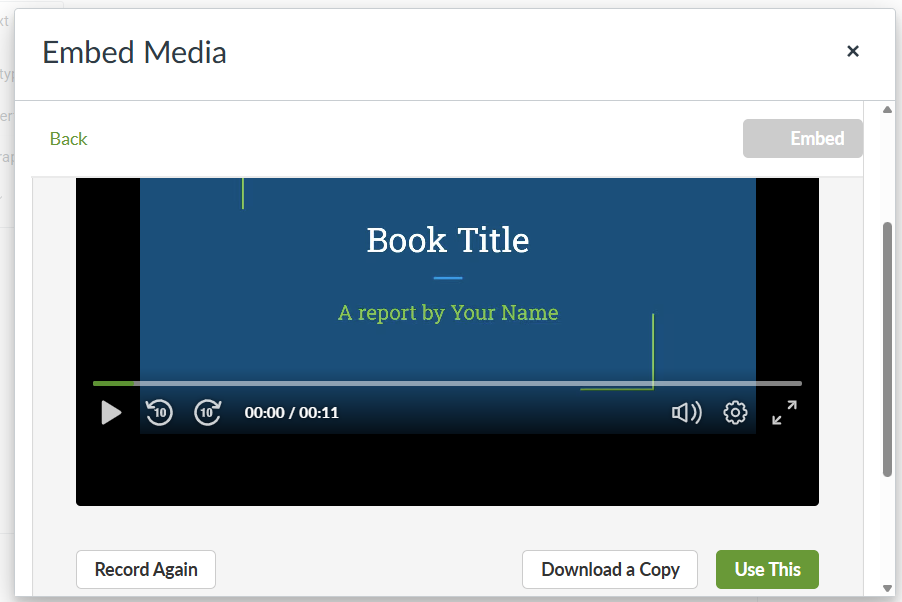902x602 pixels.
Task: Click the video seek progress bar
Action: pos(447,383)
